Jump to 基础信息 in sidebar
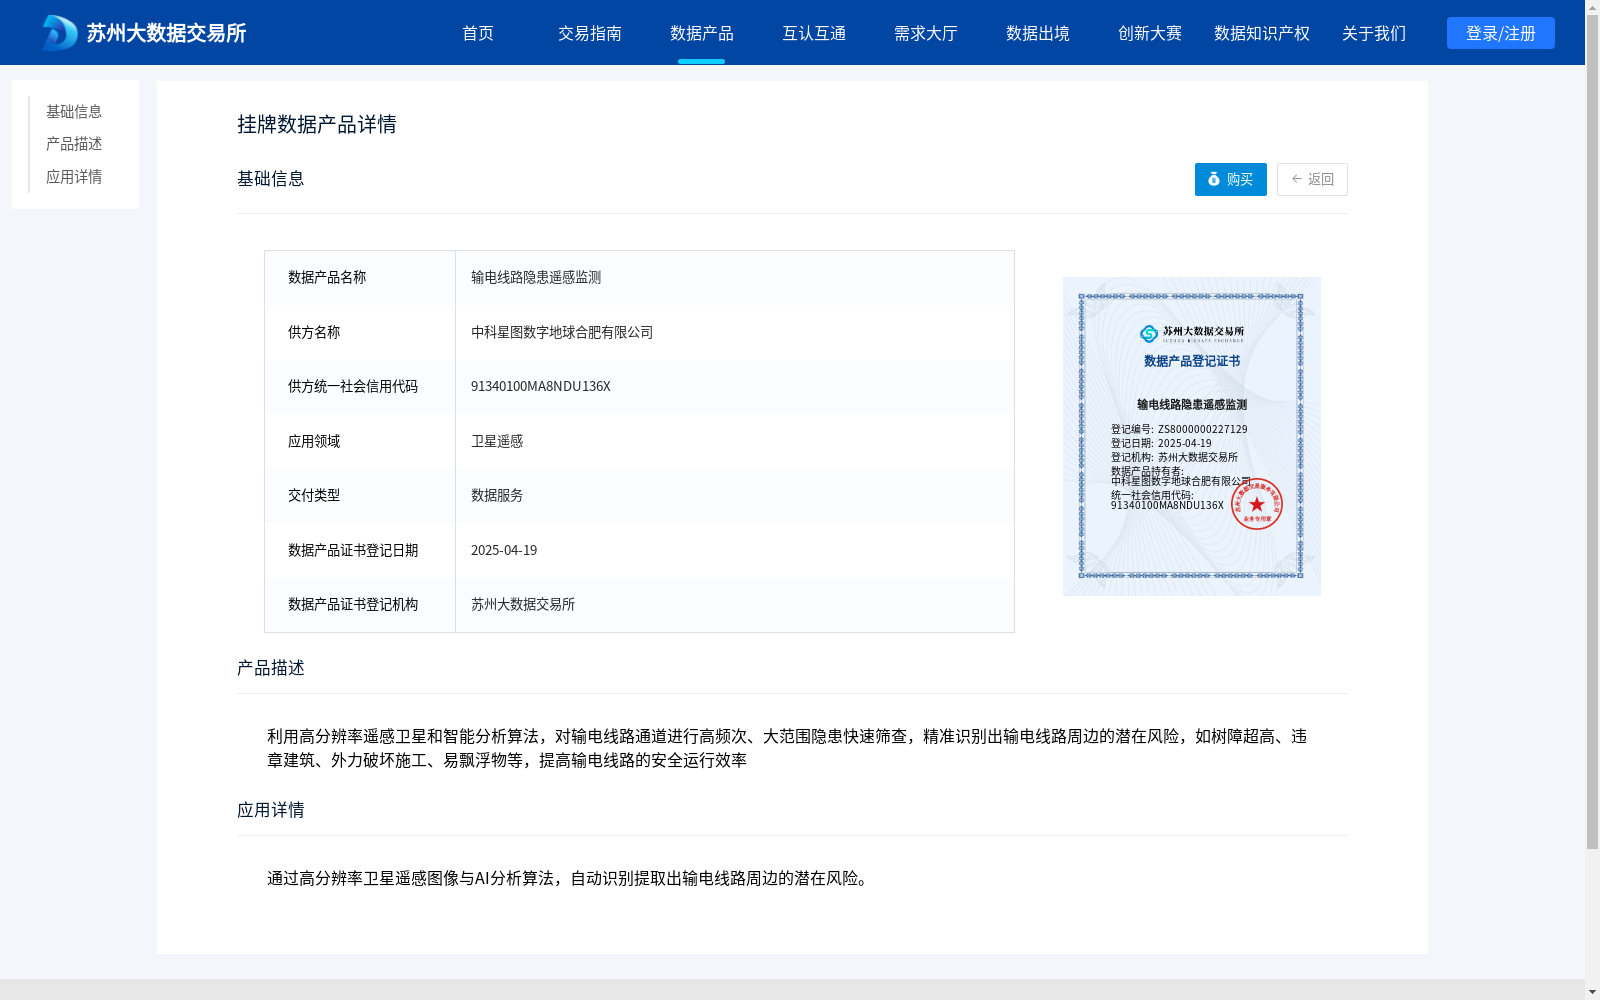This screenshot has width=1600, height=1000. click(x=74, y=111)
